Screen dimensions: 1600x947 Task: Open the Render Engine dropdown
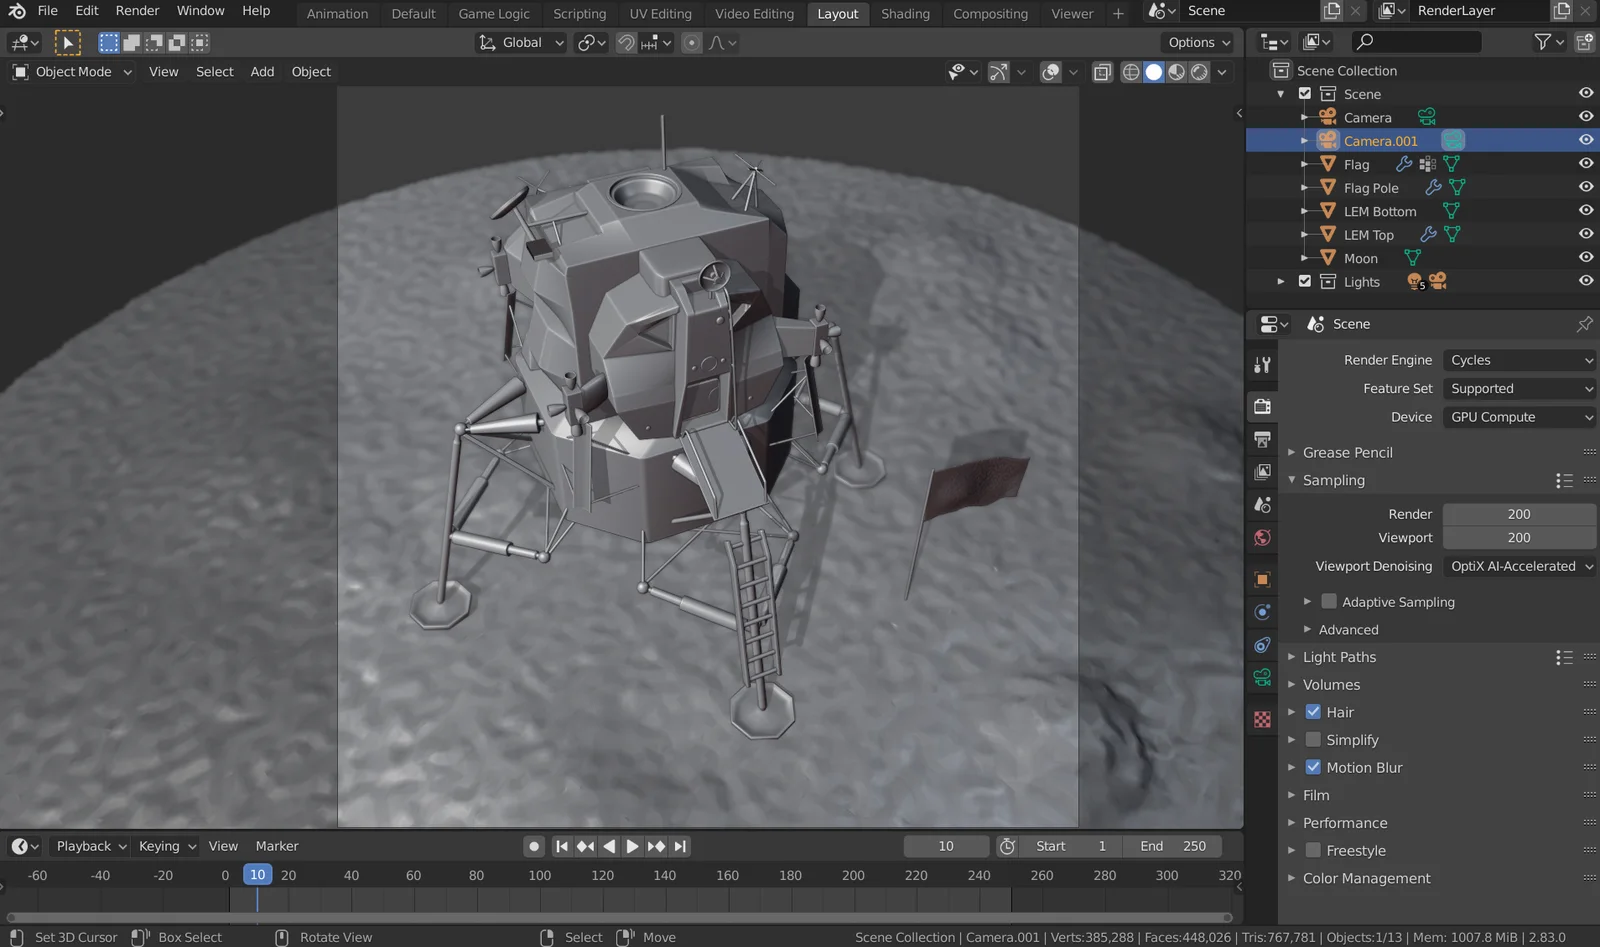[1518, 359]
